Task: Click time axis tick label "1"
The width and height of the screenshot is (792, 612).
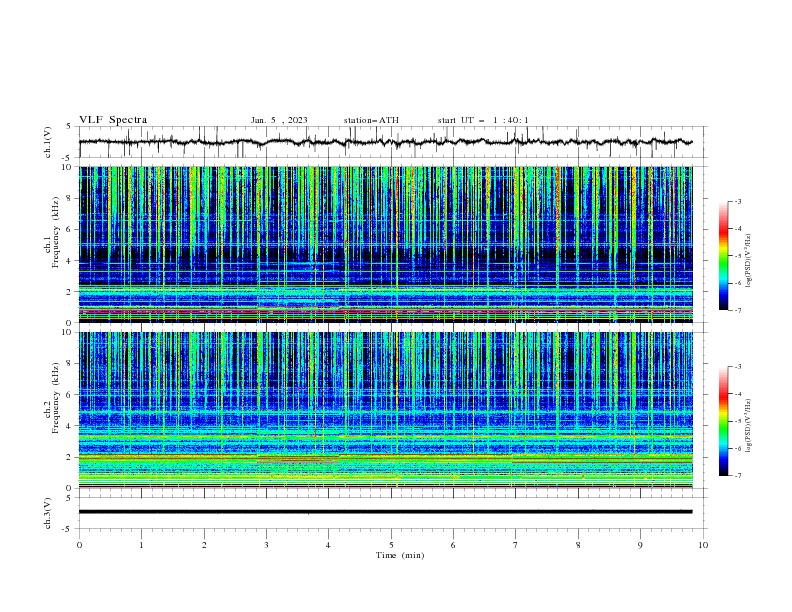Action: click(141, 545)
